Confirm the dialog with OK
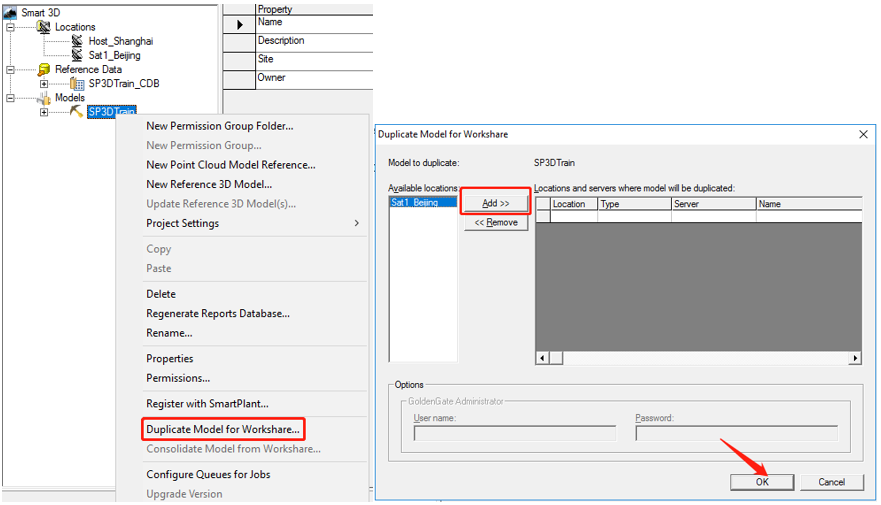Screen dimensions: 881x505 coord(762,482)
